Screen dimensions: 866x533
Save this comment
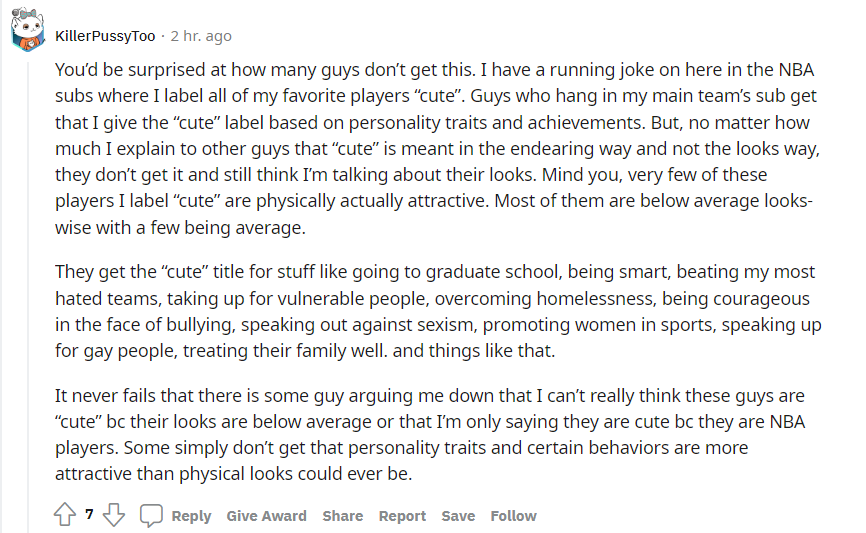(x=458, y=516)
